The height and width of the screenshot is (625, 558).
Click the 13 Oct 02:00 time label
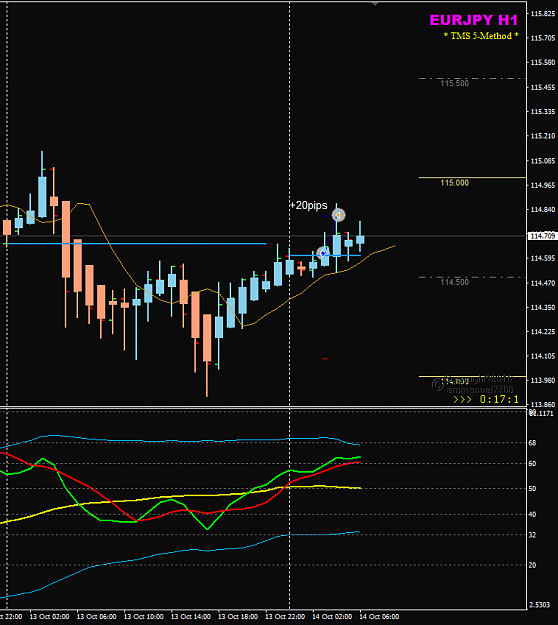click(49, 617)
